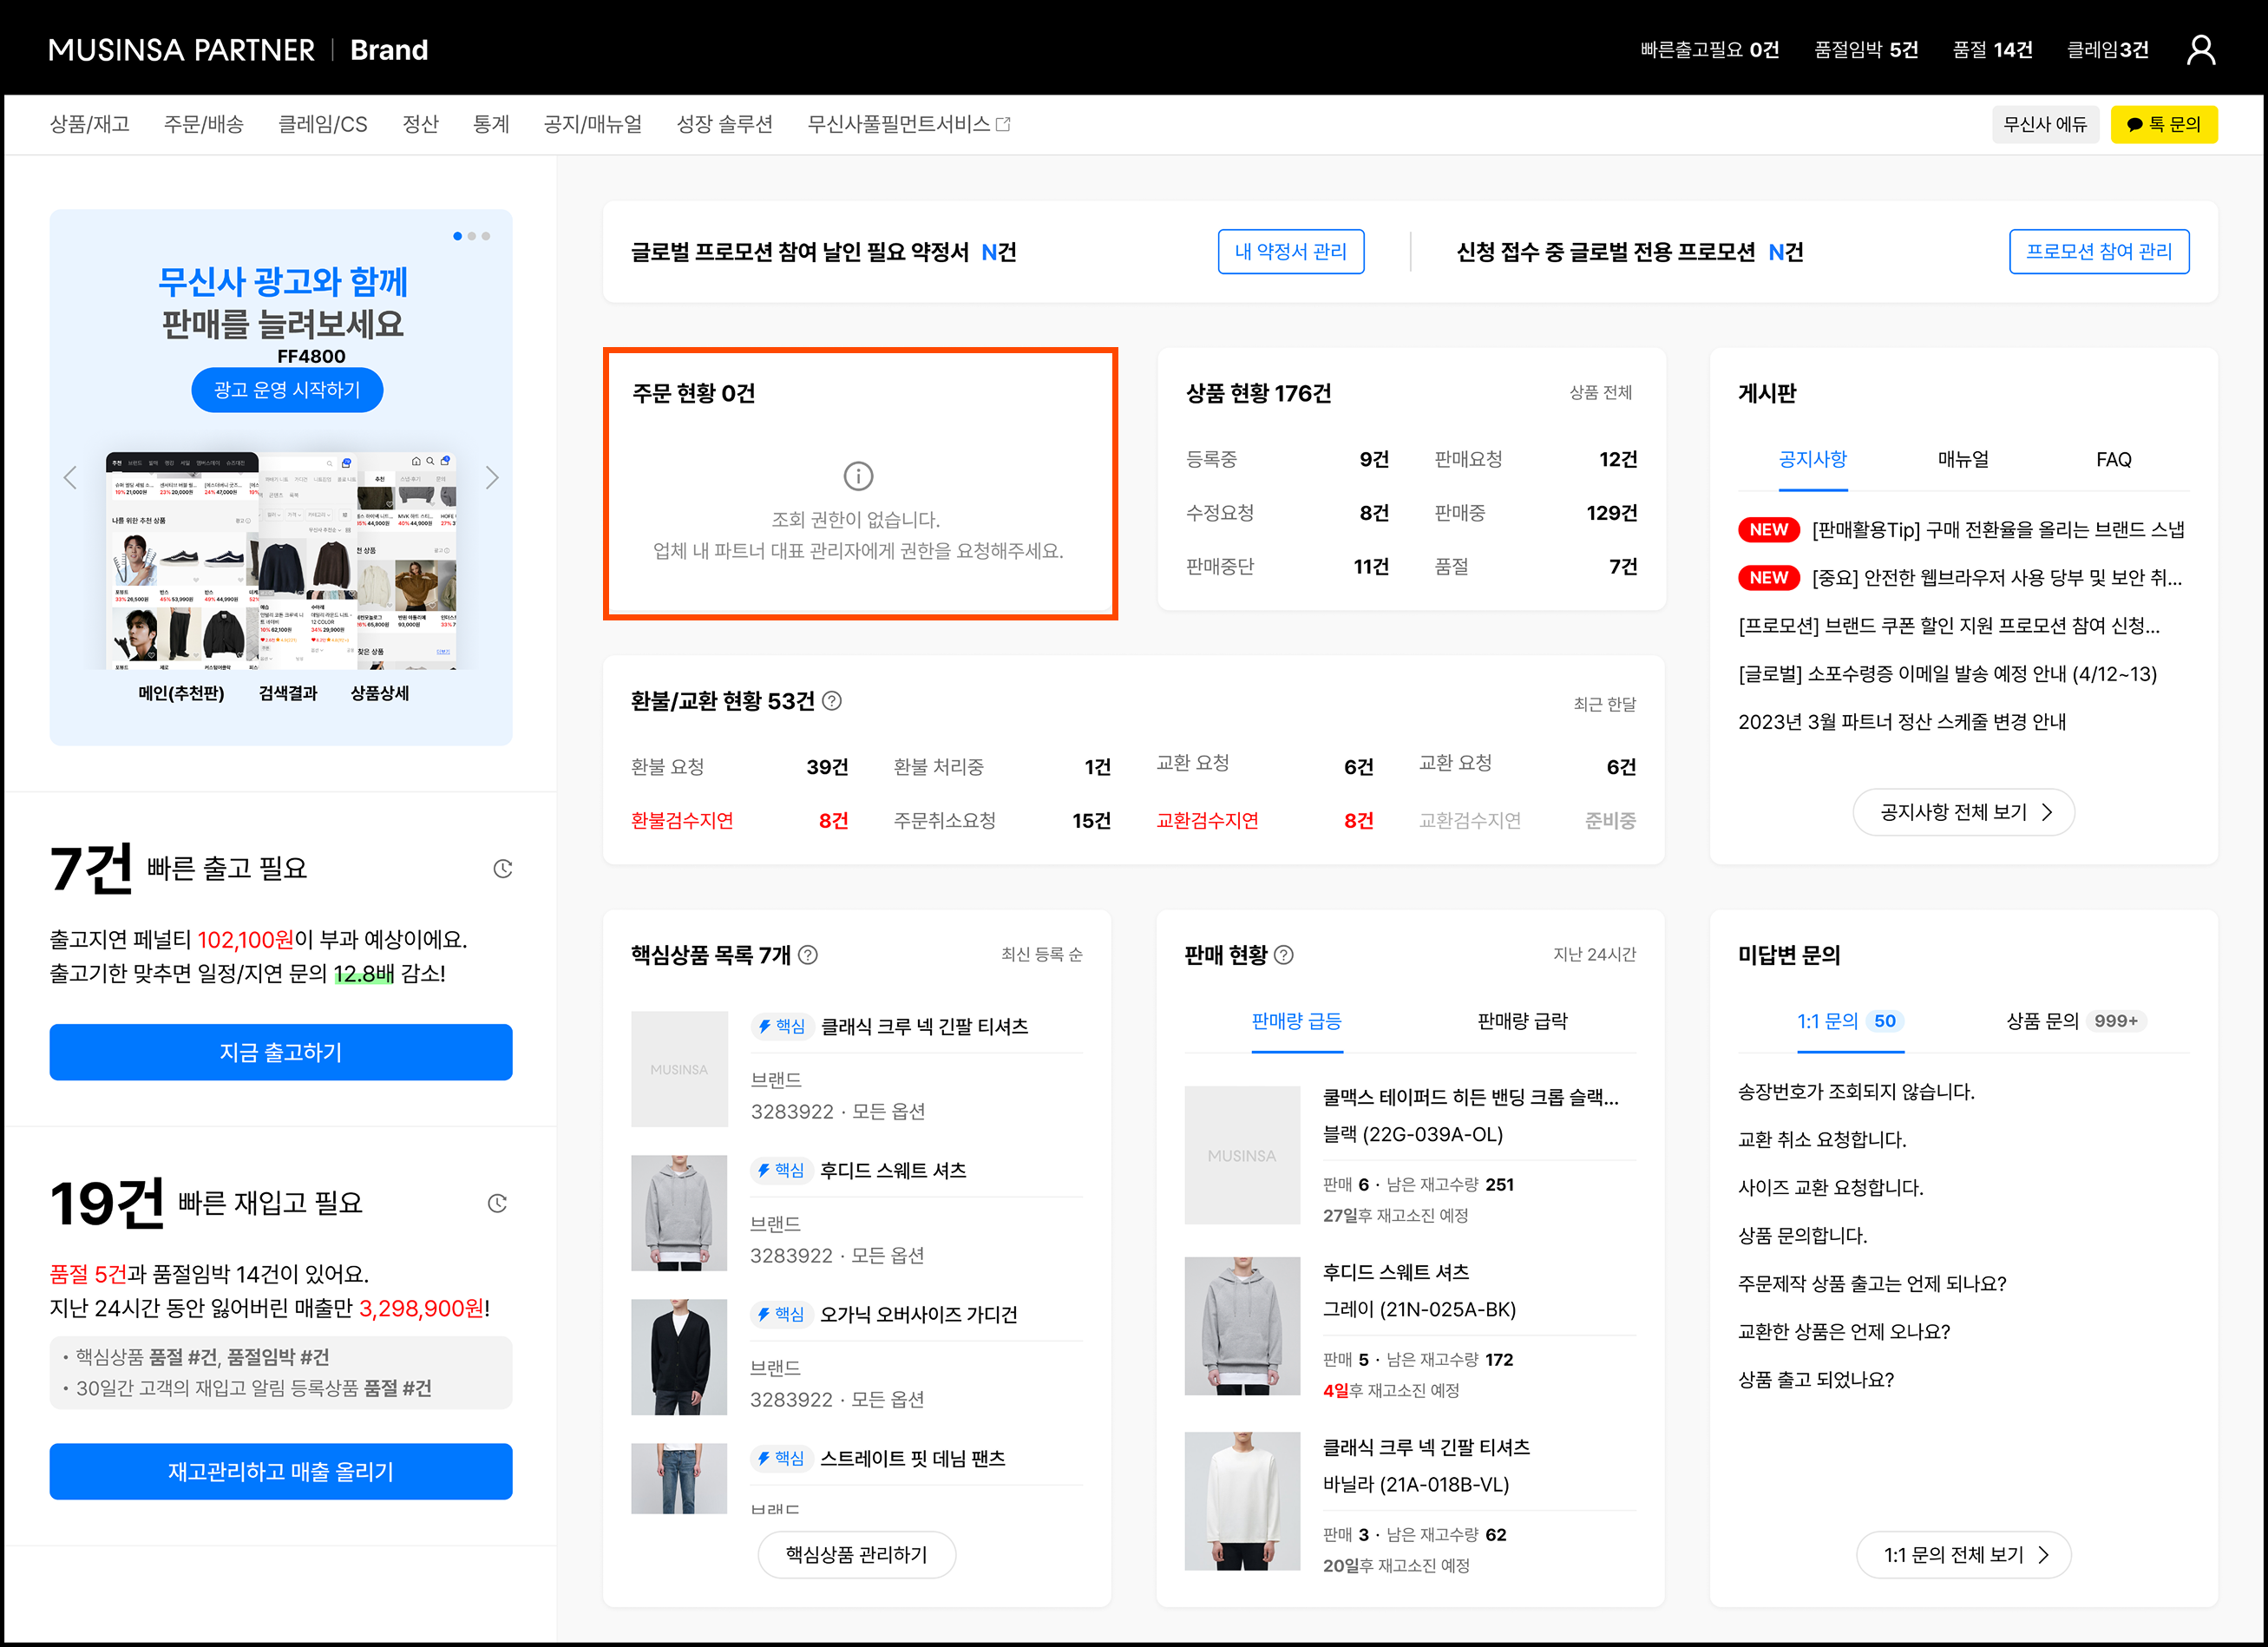Click help icon next to 환불/교환 현황
Image resolution: width=2268 pixels, height=1647 pixels.
(832, 701)
